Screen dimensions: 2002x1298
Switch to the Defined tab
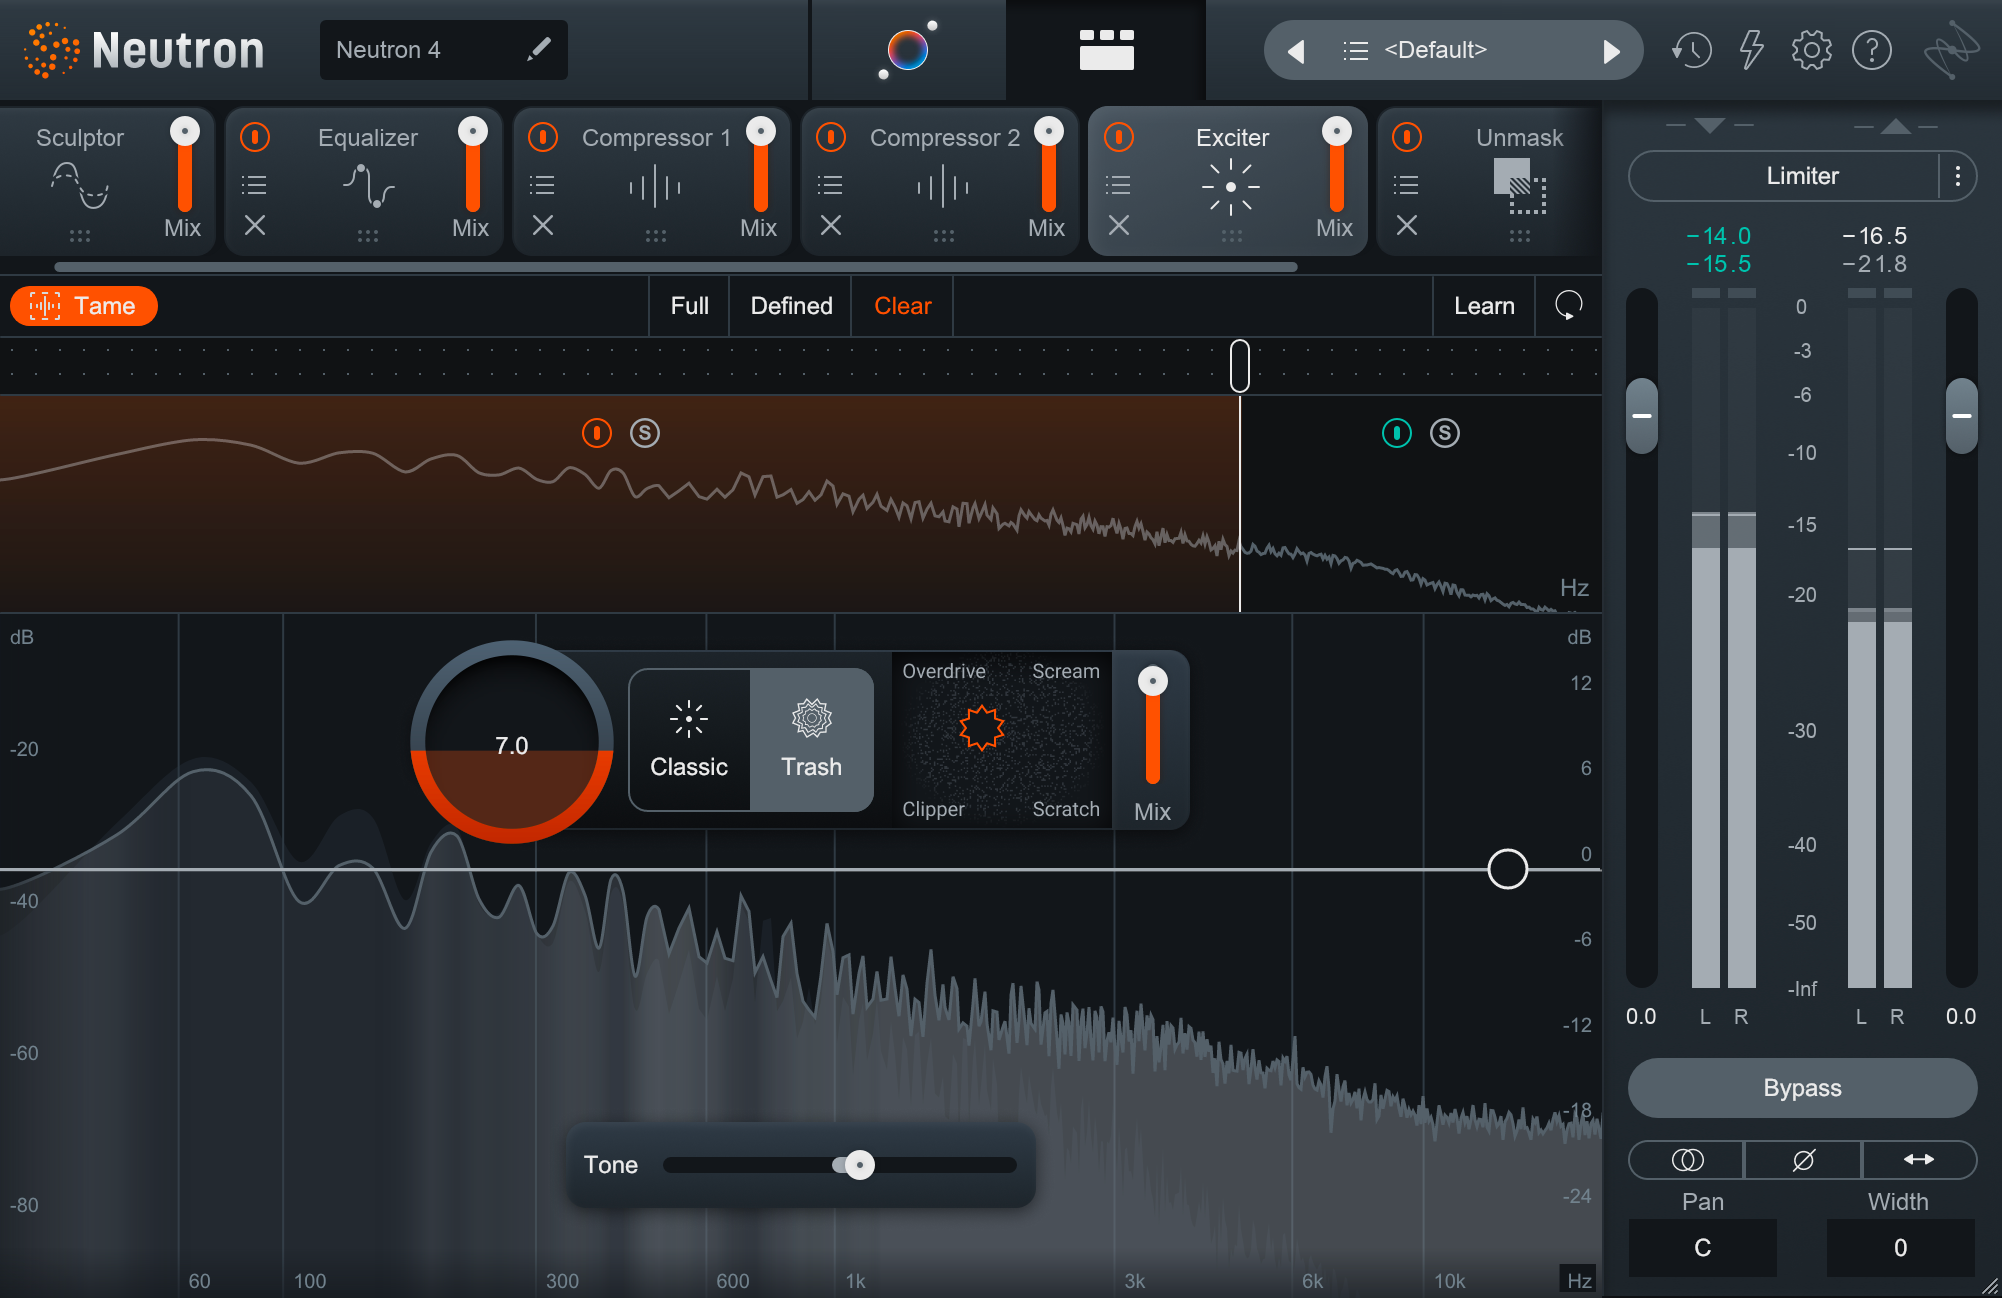pyautogui.click(x=790, y=306)
